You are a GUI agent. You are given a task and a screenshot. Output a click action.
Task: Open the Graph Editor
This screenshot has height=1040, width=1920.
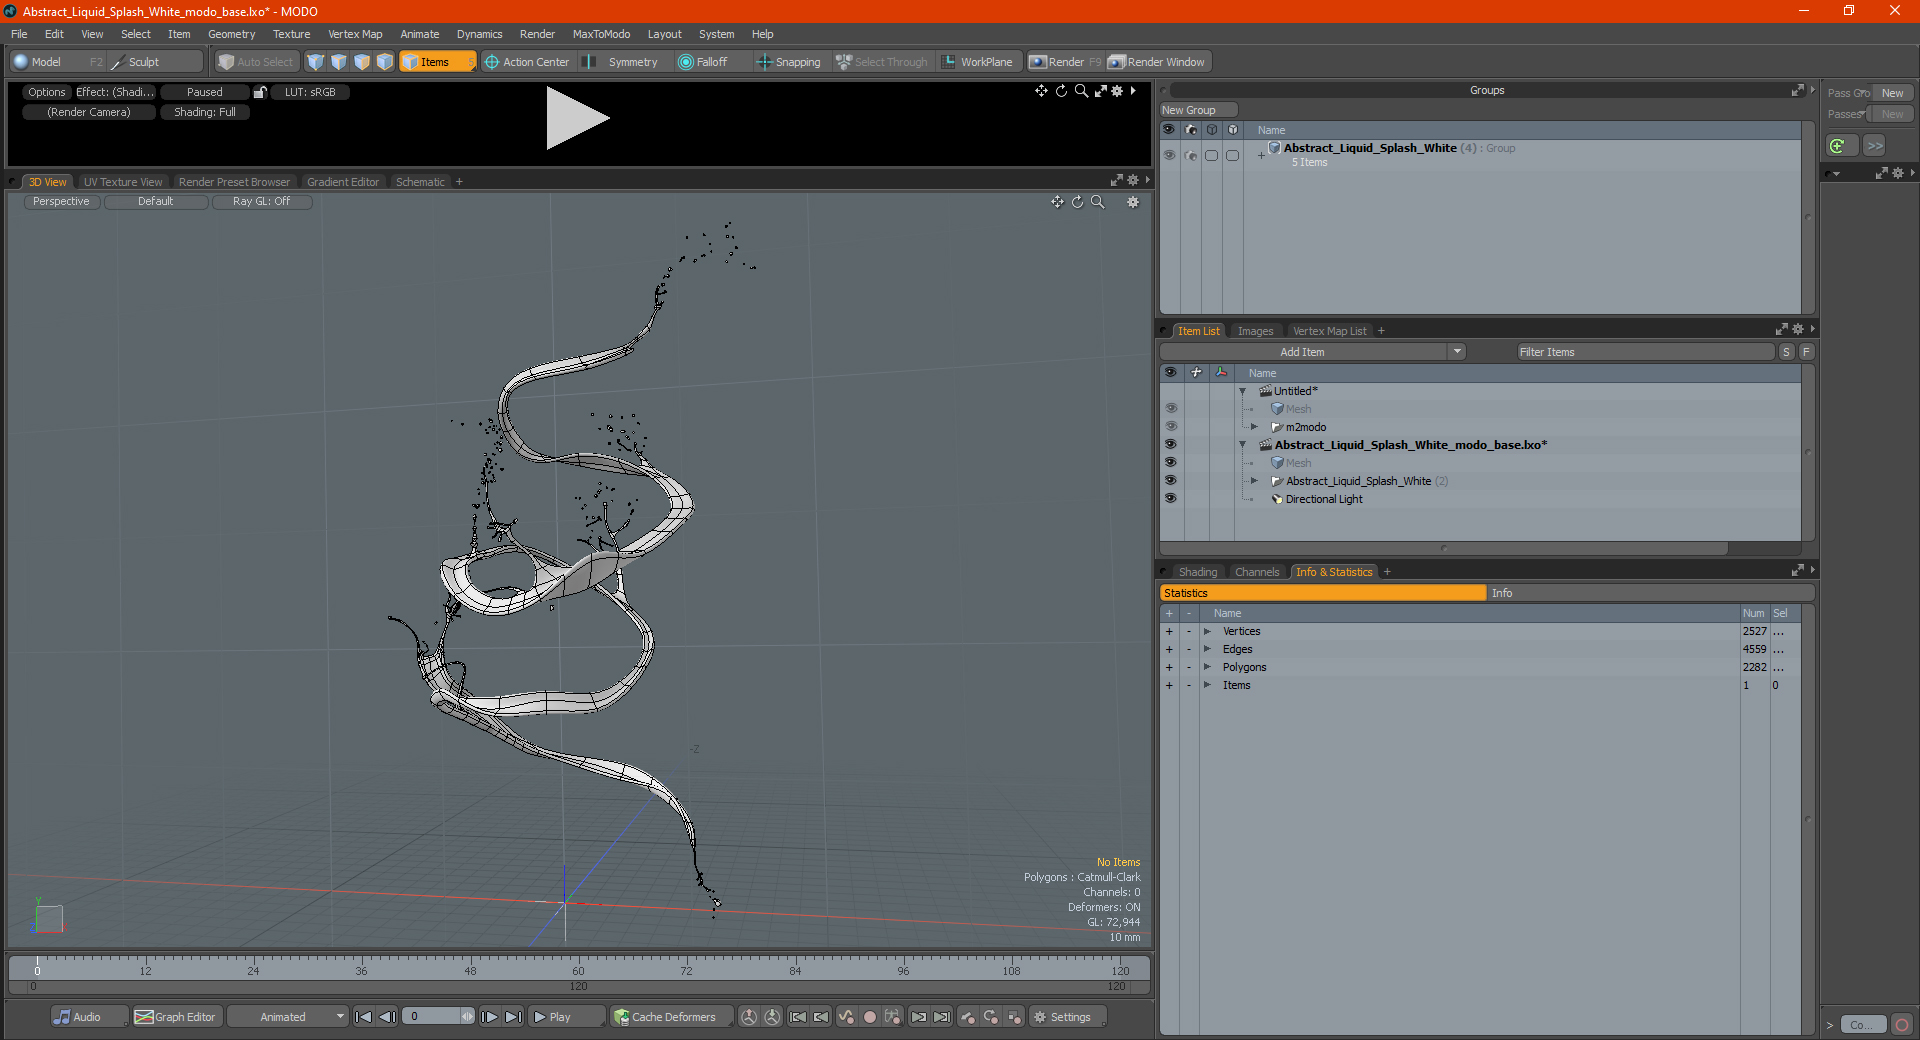coord(176,1017)
